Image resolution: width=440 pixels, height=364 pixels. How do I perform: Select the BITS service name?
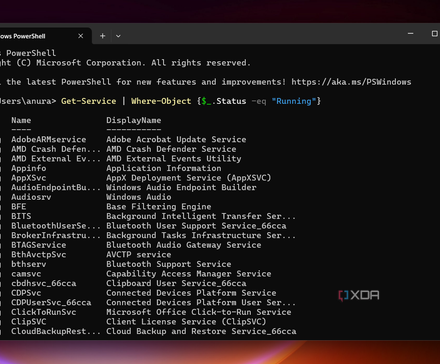21,216
